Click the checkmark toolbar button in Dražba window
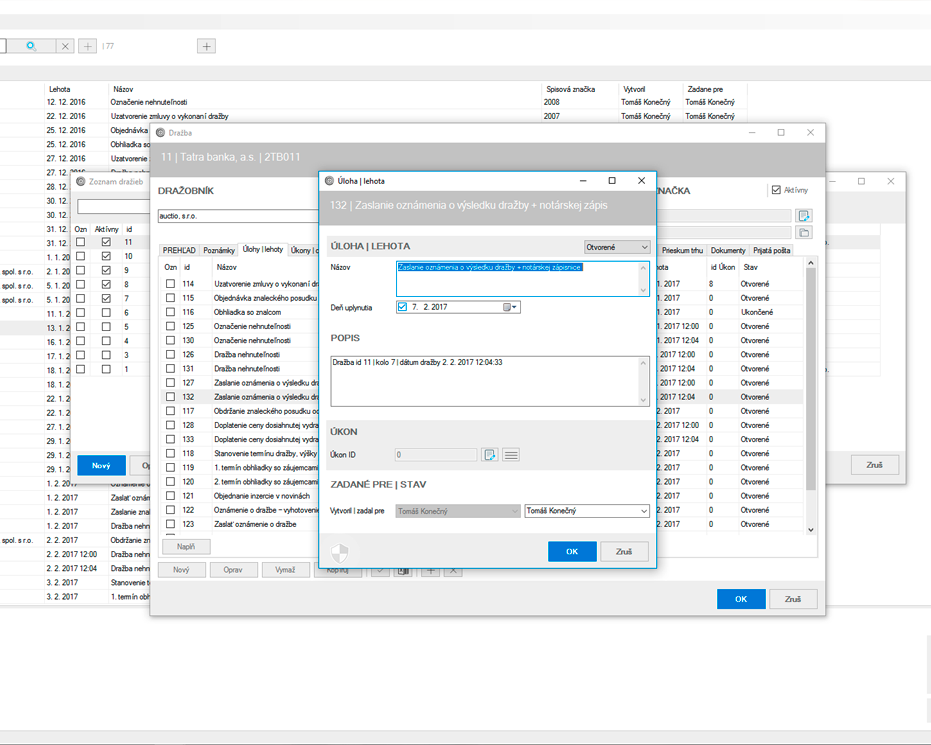Image resolution: width=931 pixels, height=745 pixels. (380, 571)
